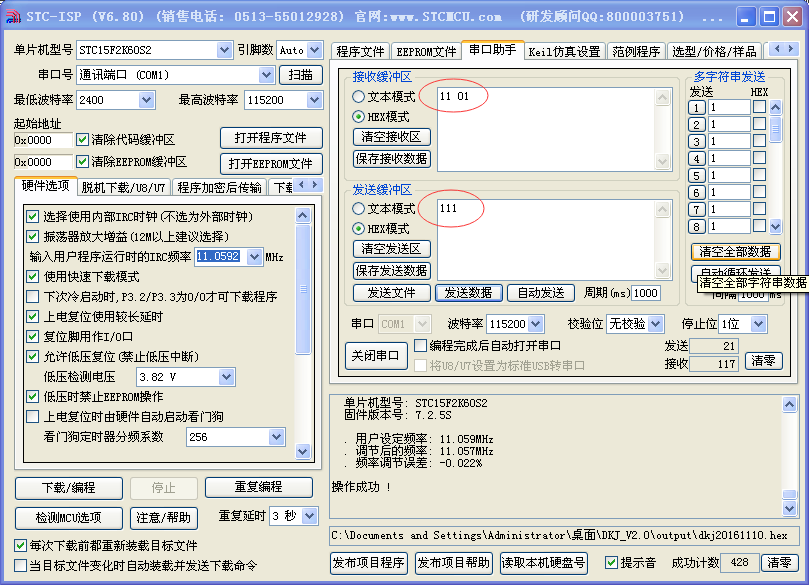Click 打开程序文件 button
The image size is (809, 585).
271,138
